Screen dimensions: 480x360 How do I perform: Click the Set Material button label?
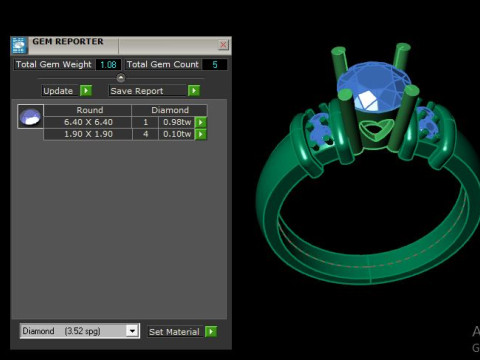coord(175,332)
